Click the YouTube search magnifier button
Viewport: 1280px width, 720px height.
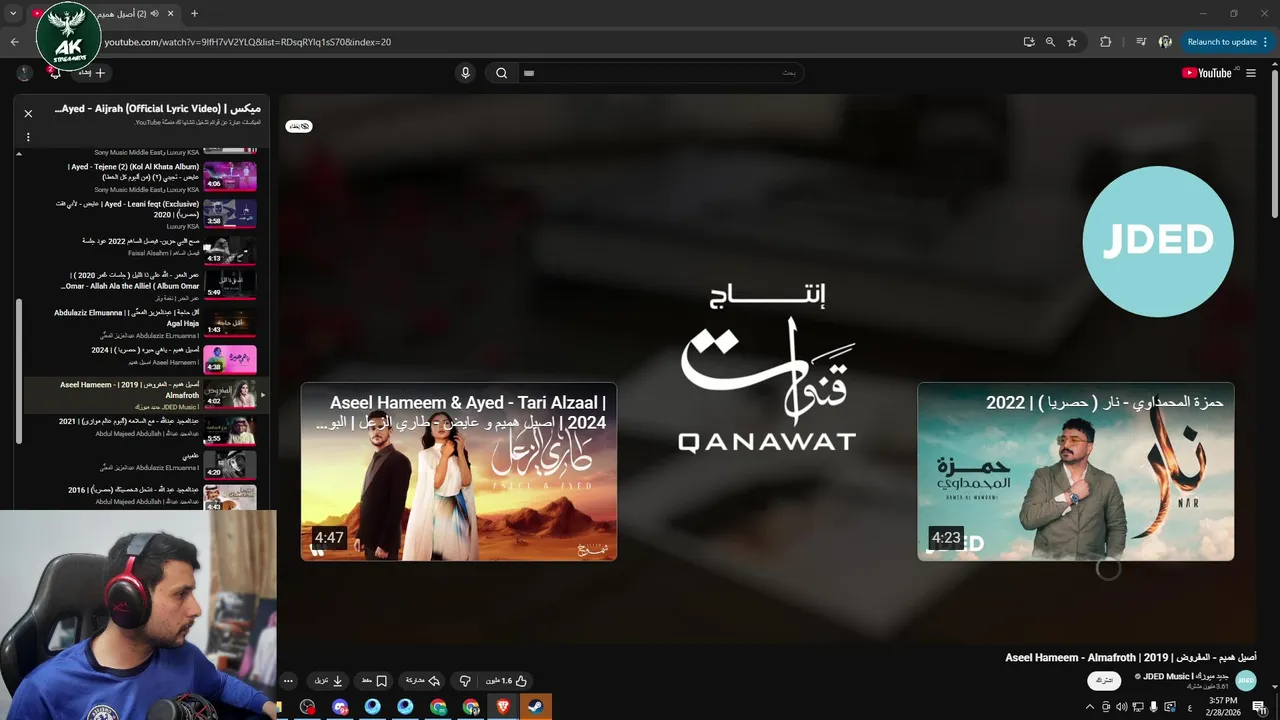pyautogui.click(x=502, y=73)
